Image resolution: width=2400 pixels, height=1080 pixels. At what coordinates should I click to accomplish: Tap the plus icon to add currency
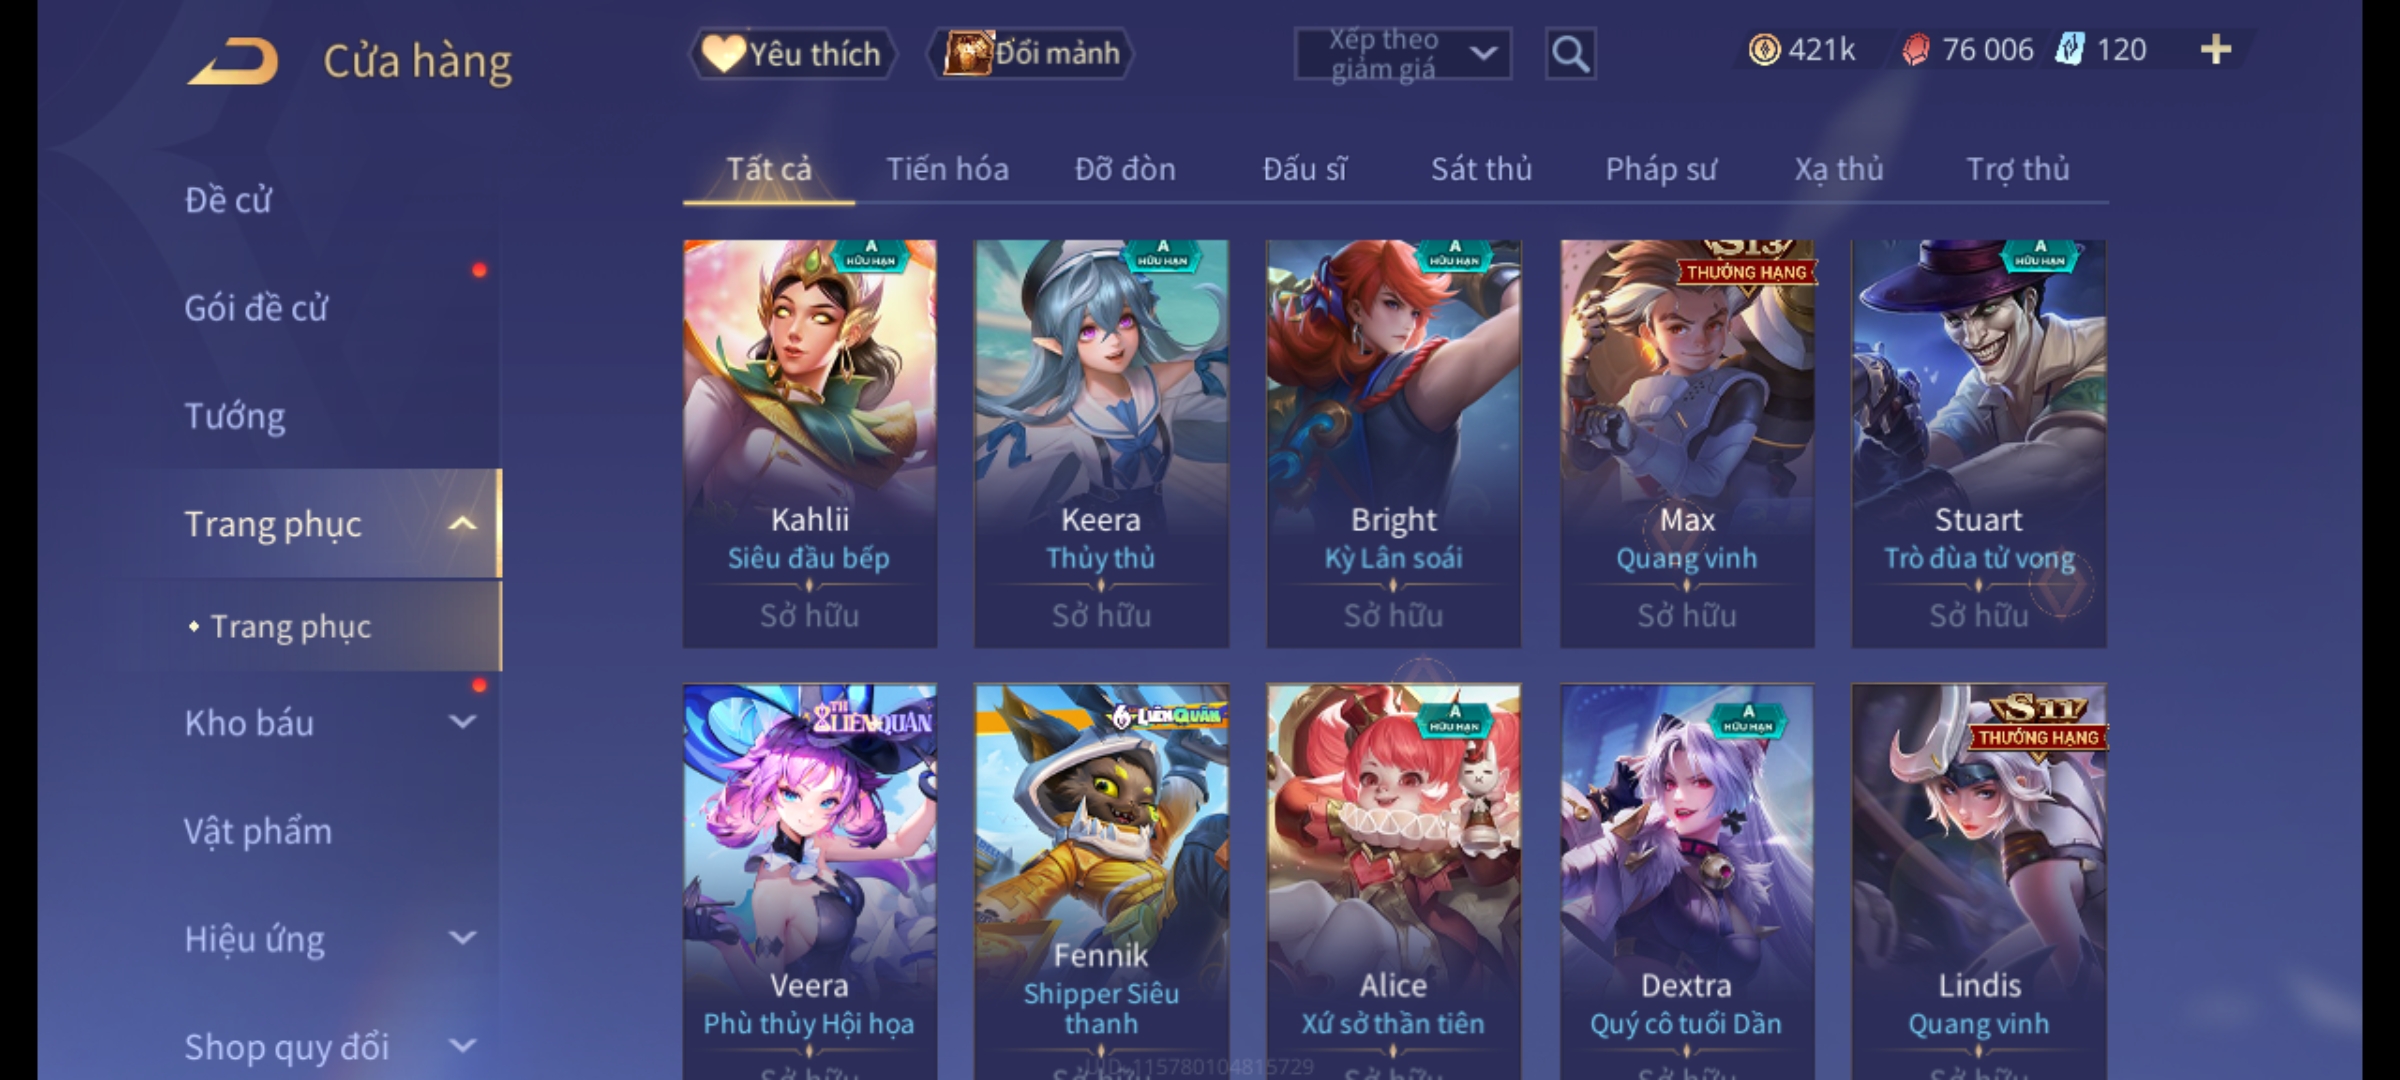tap(2216, 50)
